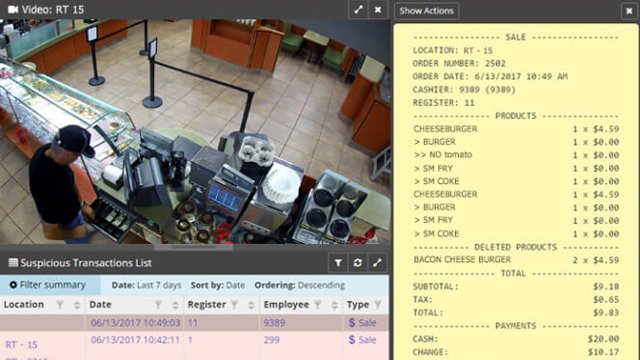
Task: Click the RT - 15 location cell
Action: 21,345
